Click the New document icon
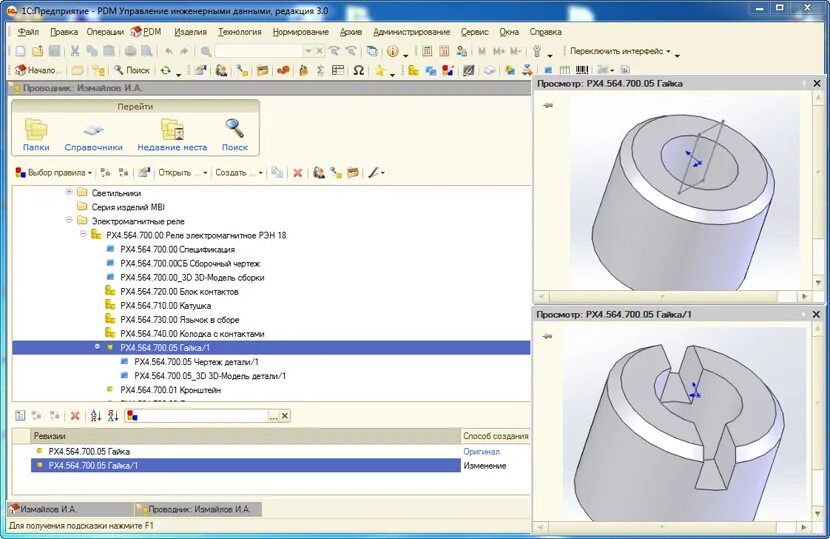The height and width of the screenshot is (539, 830). point(20,51)
